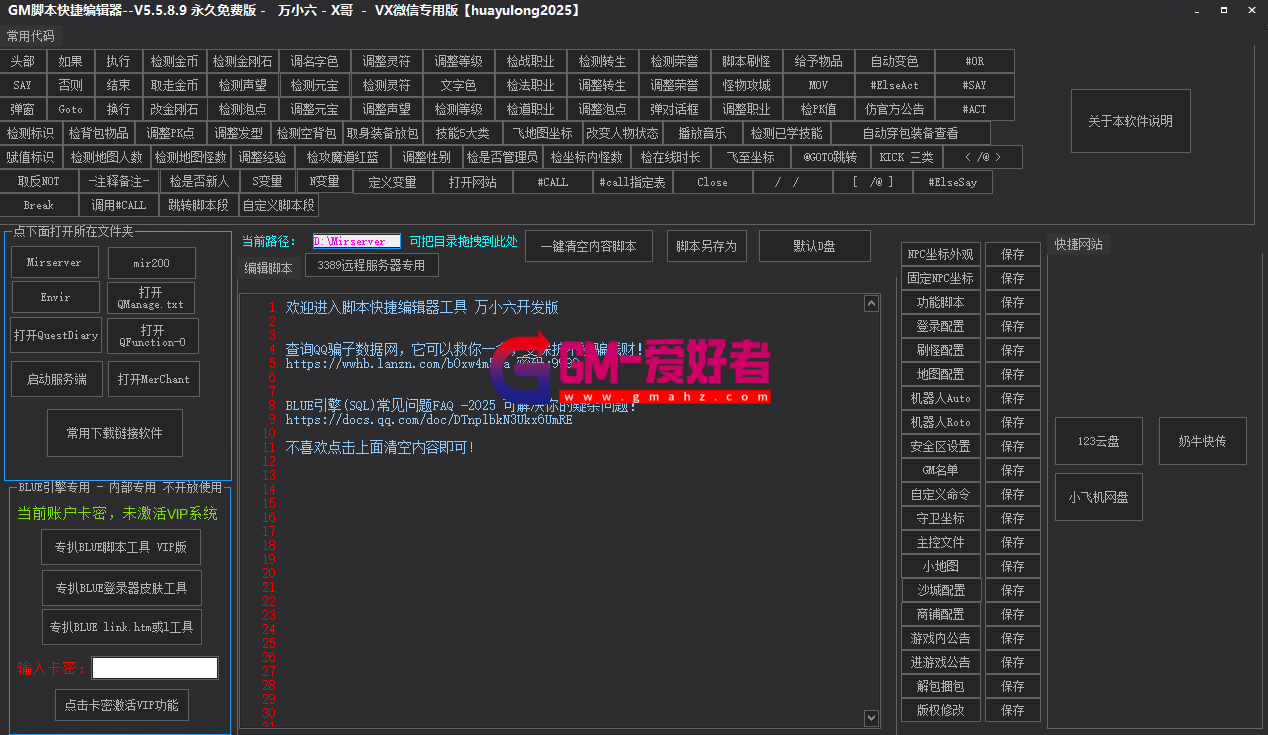Image resolution: width=1268 pixels, height=735 pixels.
Task: Add the 检测金币 check
Action: 174,61
